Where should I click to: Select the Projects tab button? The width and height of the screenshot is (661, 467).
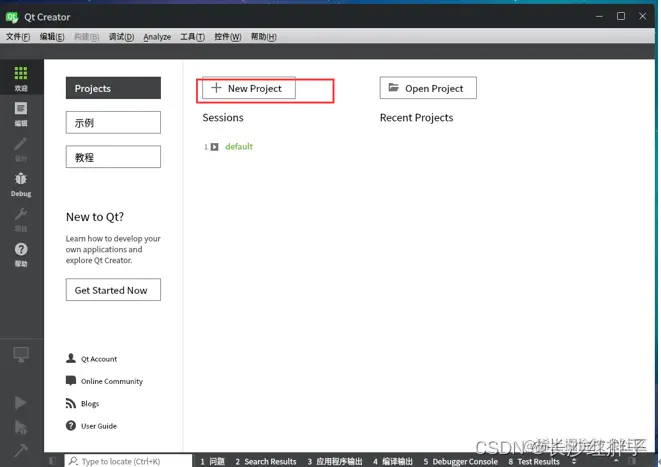point(113,88)
